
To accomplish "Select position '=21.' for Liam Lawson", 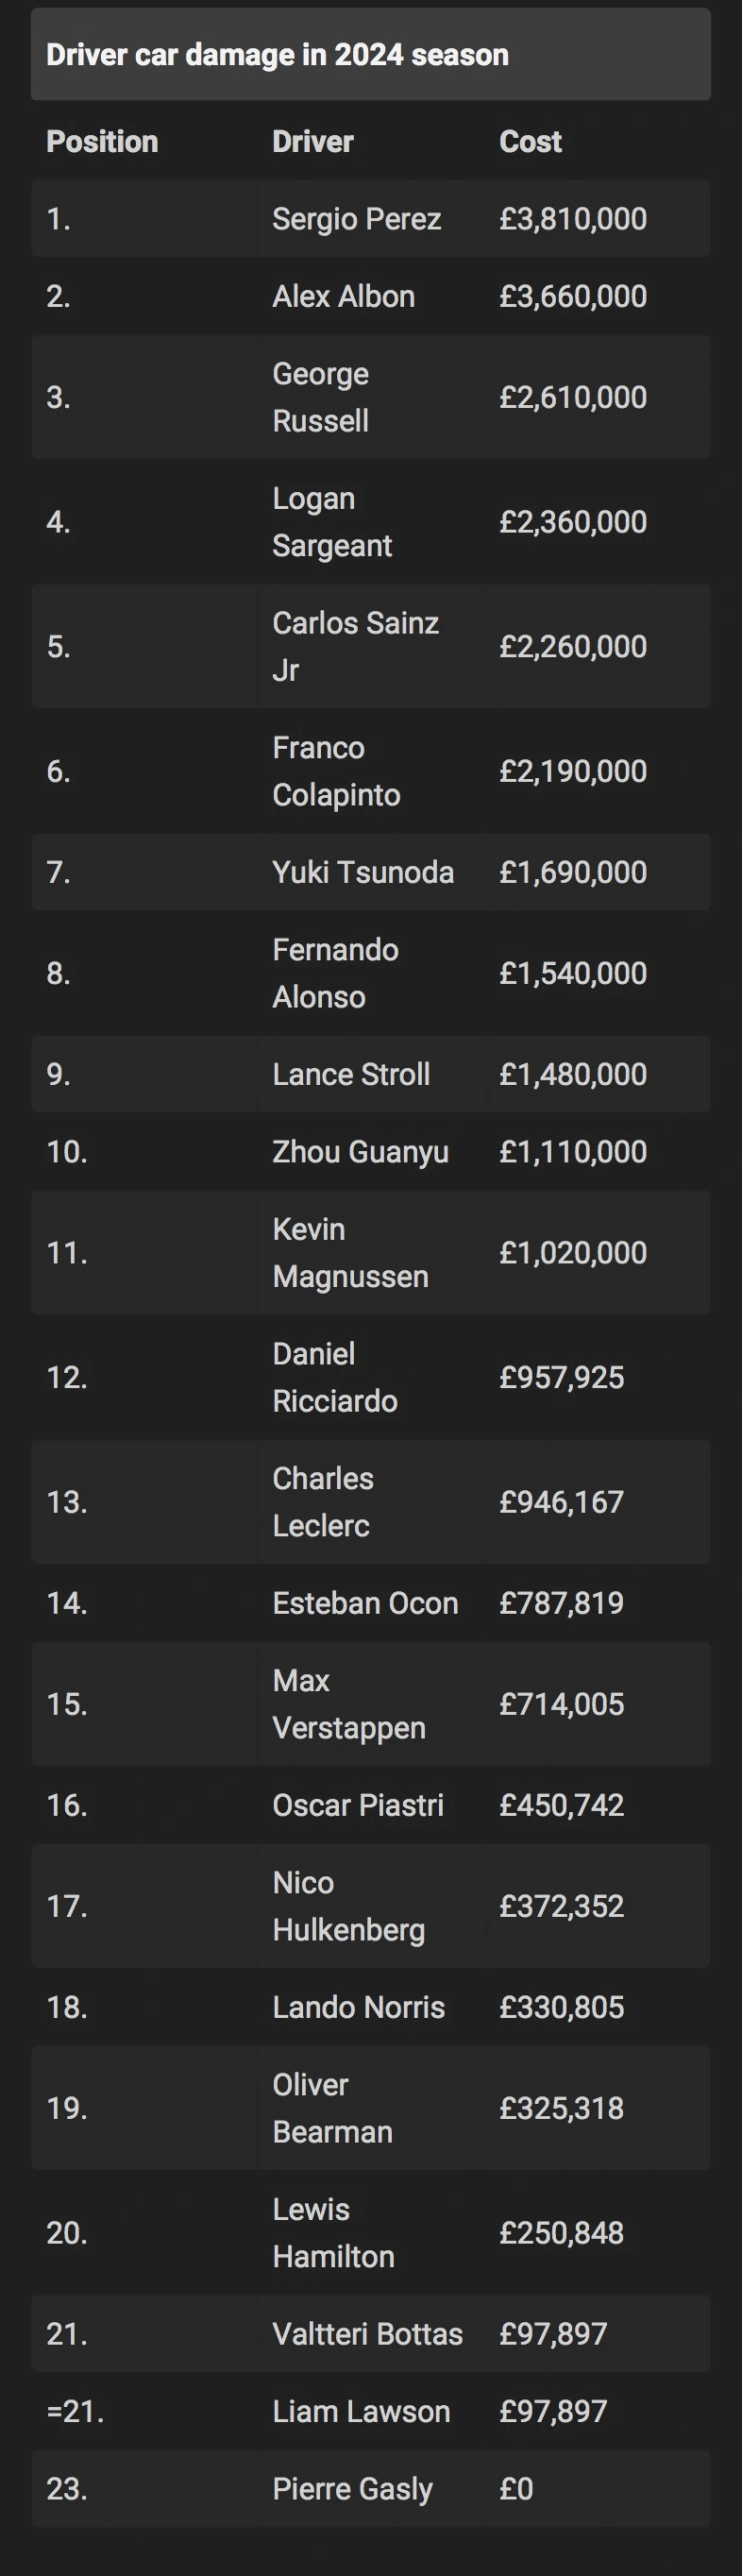I will tap(75, 2411).
